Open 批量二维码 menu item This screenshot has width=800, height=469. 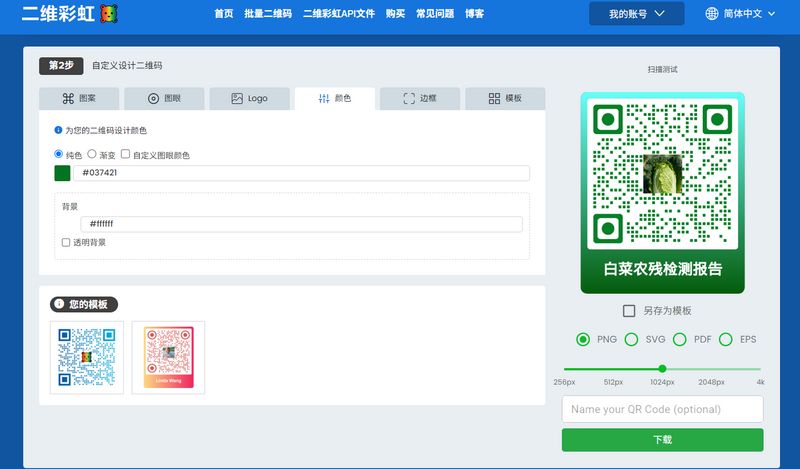click(268, 14)
